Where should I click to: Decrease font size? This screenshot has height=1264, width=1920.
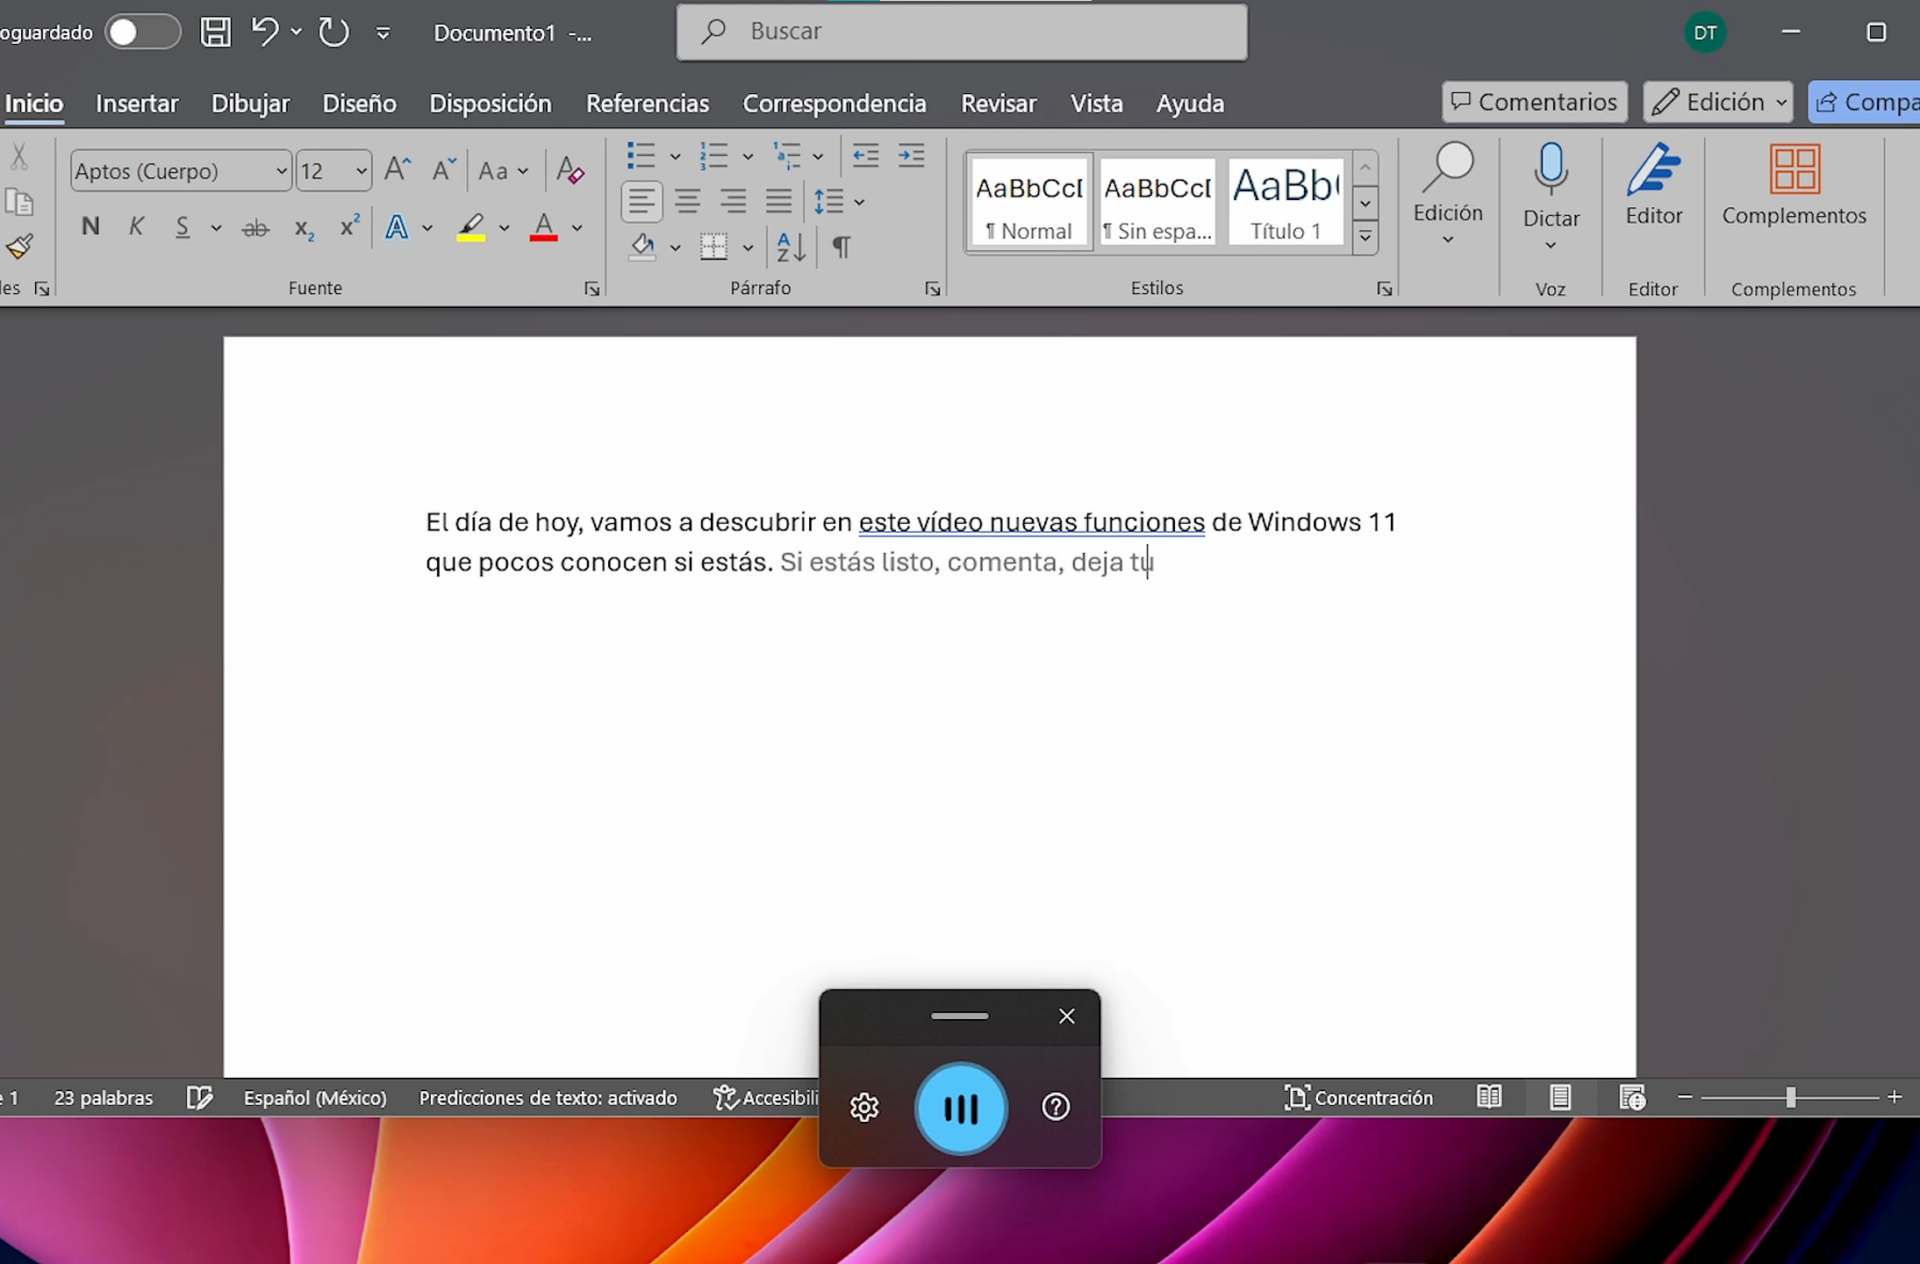[444, 169]
